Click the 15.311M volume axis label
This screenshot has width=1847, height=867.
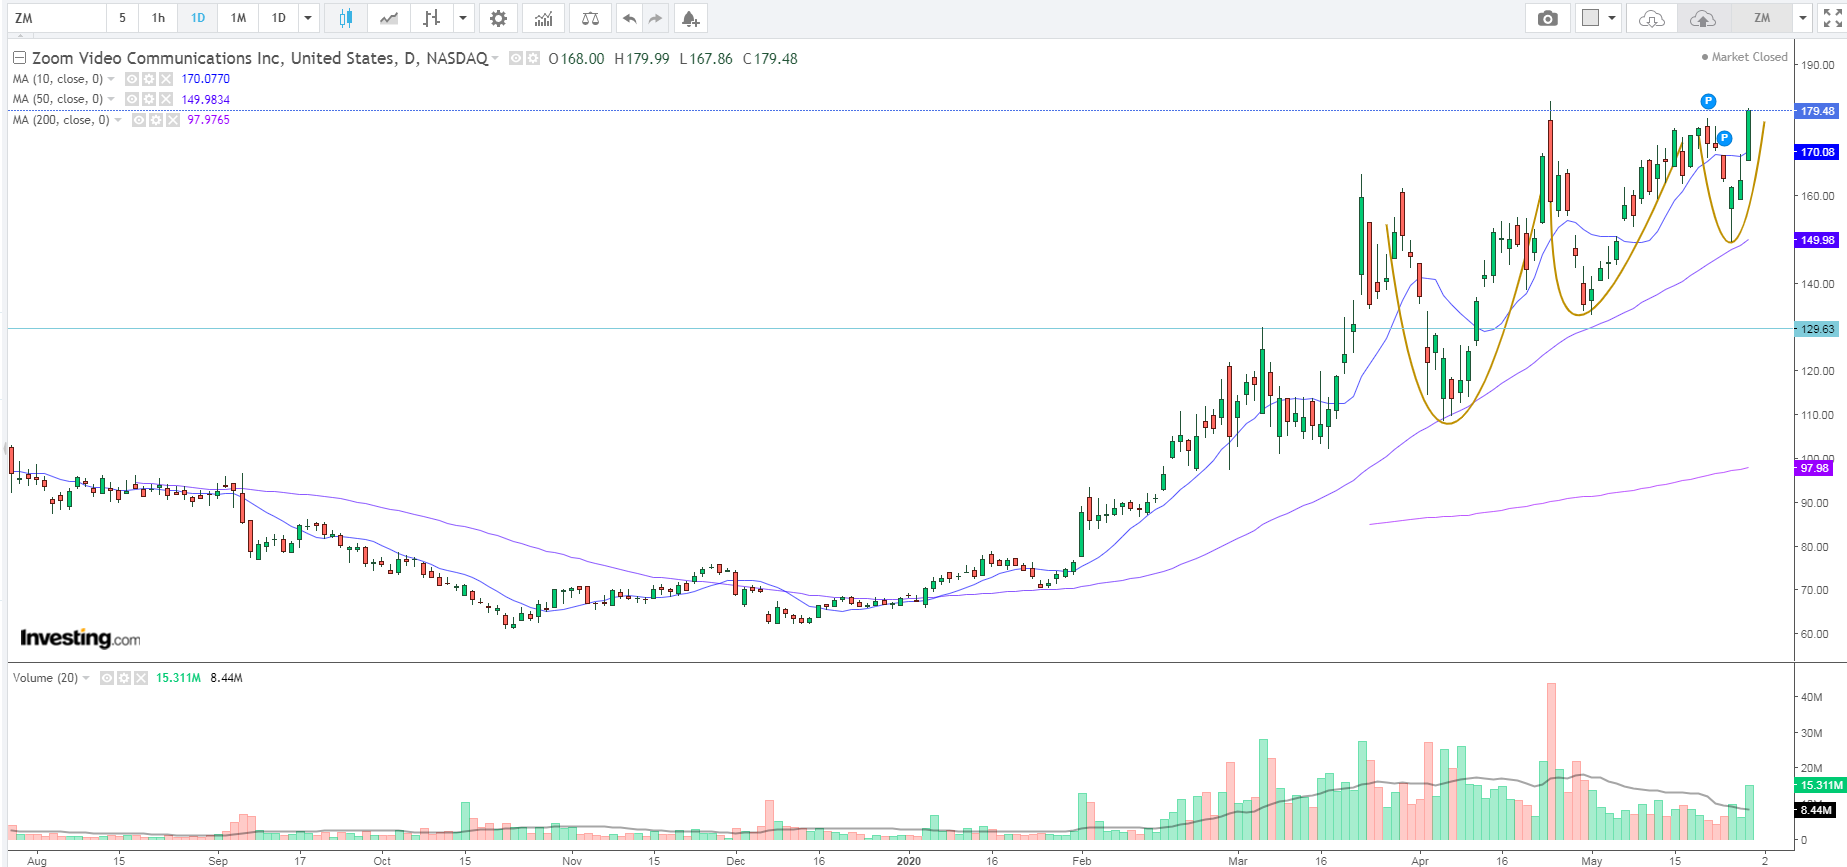point(1821,785)
